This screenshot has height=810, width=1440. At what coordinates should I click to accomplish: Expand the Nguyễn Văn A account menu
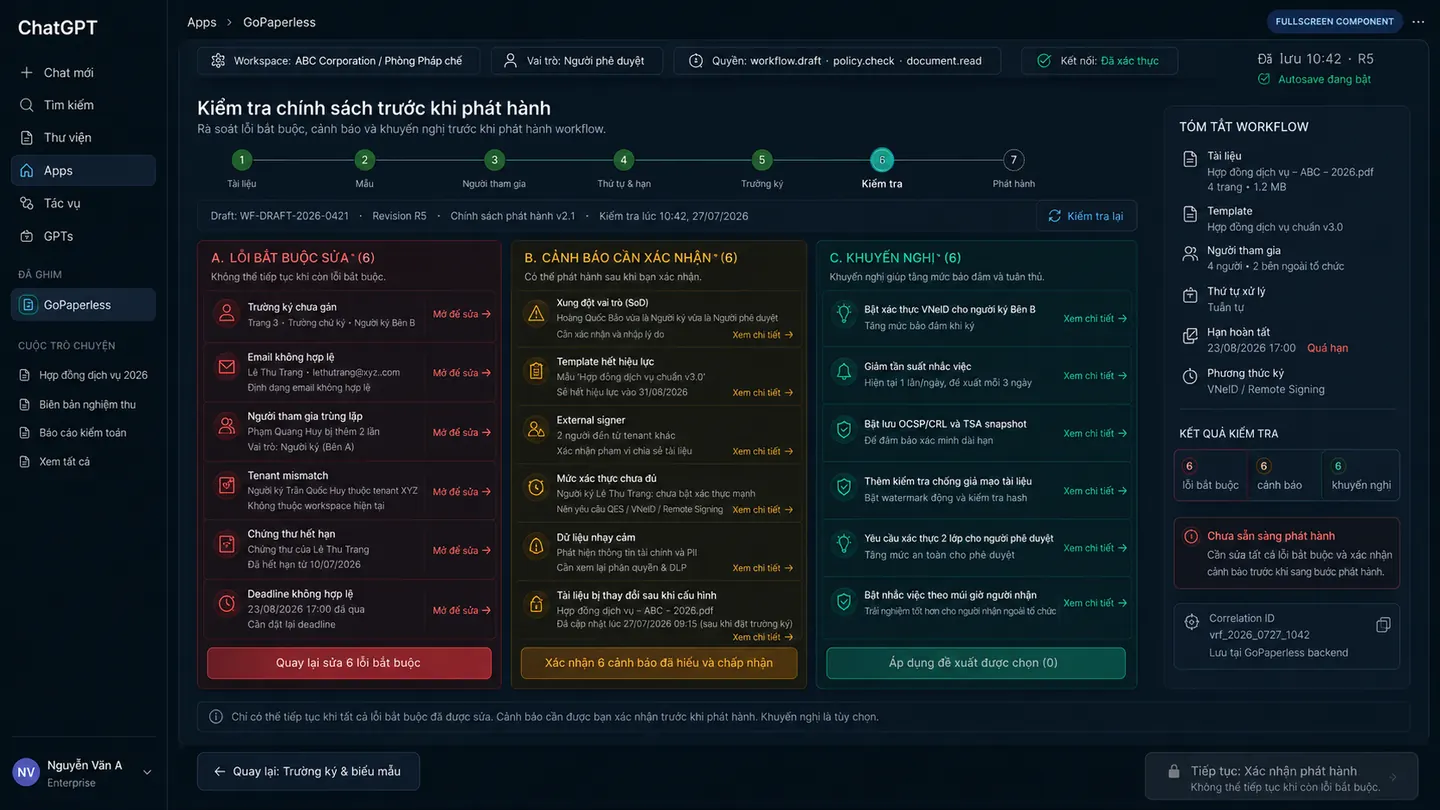(x=148, y=773)
